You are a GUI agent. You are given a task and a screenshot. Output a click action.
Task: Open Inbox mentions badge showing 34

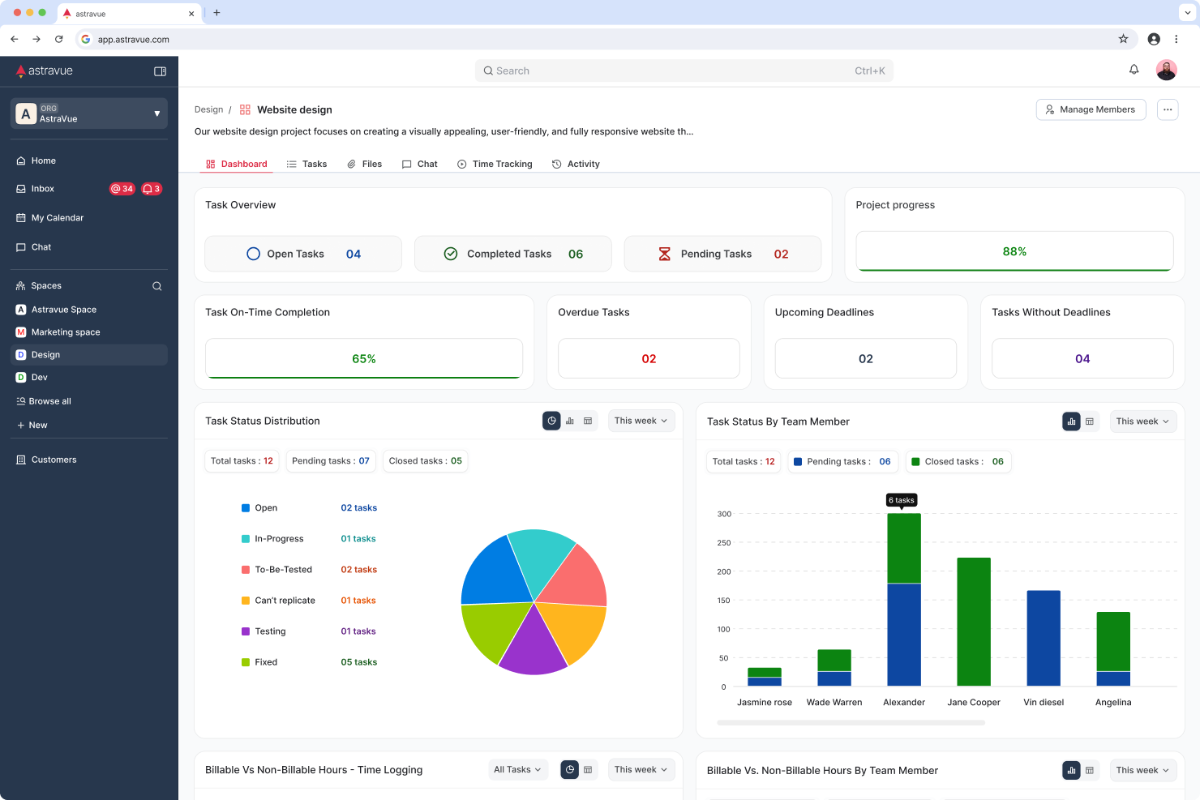122,189
